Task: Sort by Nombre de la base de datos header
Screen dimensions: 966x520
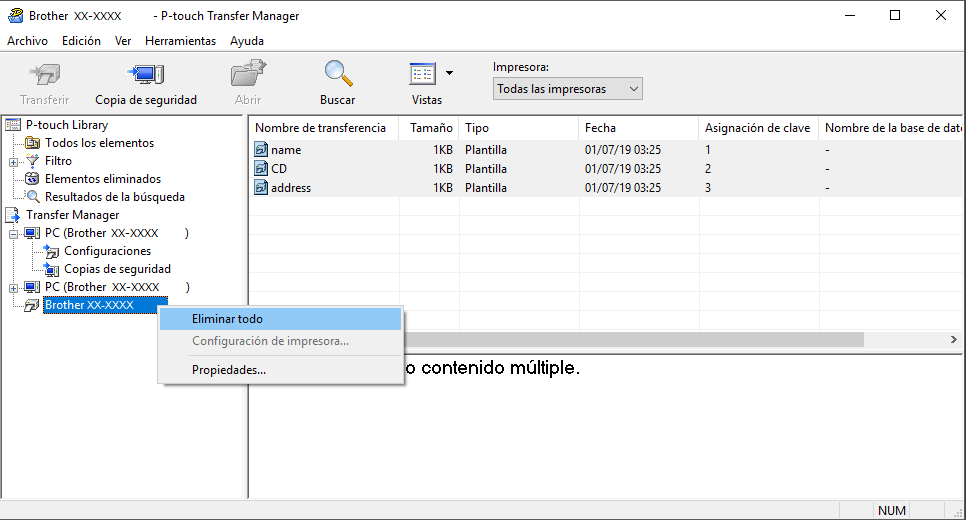Action: (890, 128)
